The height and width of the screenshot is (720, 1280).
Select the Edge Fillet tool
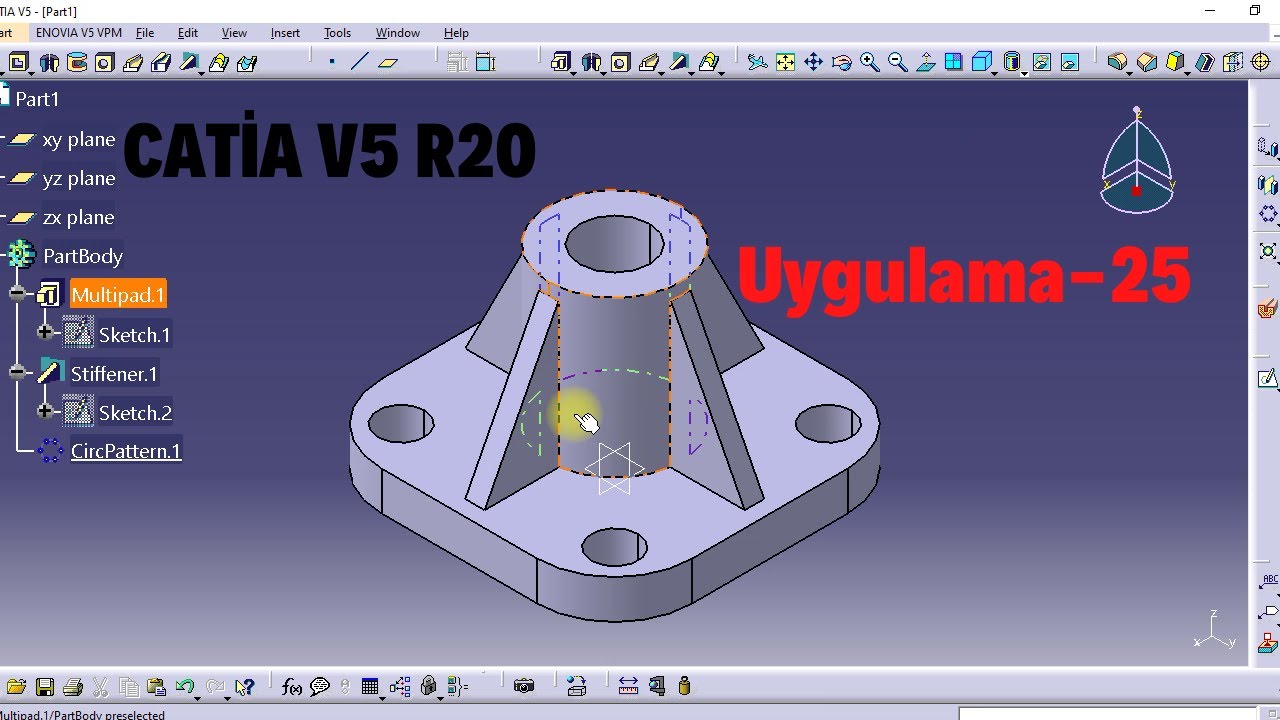[1117, 62]
